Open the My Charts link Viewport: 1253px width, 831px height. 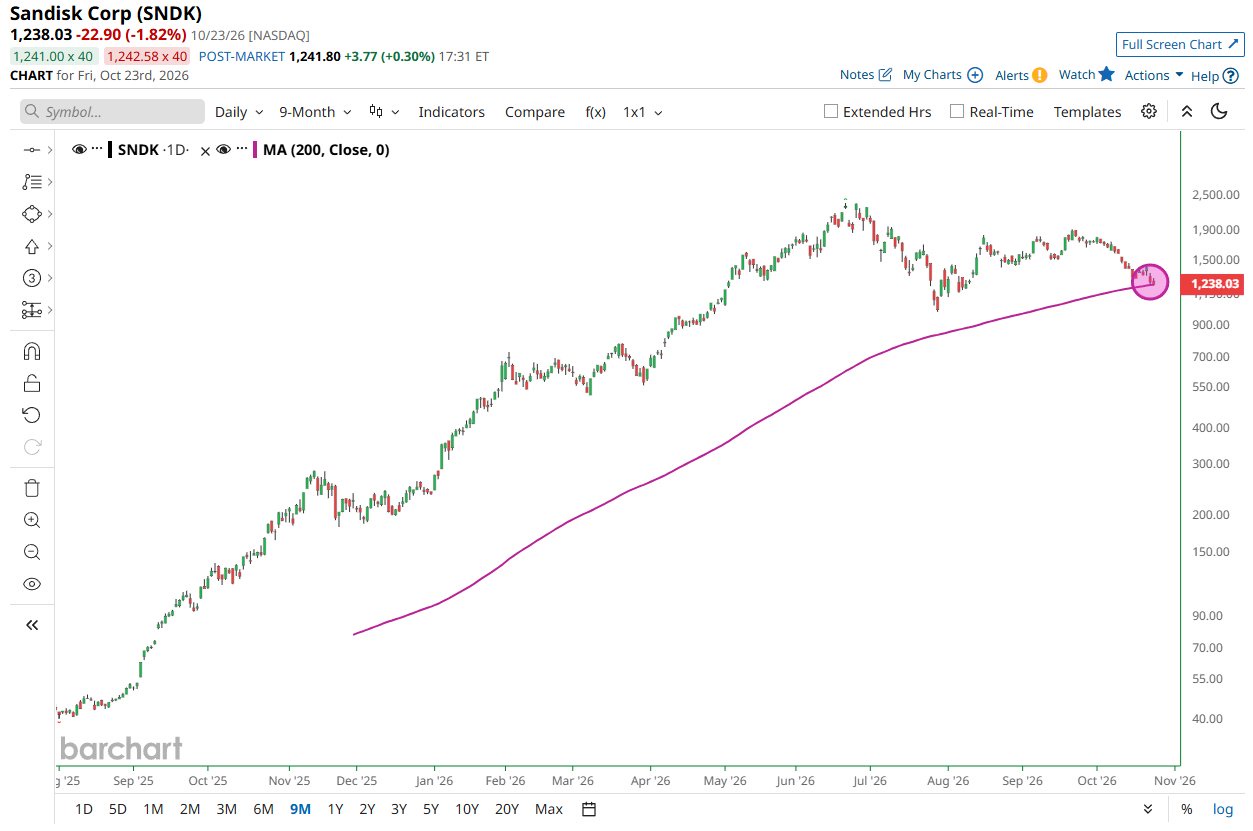click(x=932, y=75)
